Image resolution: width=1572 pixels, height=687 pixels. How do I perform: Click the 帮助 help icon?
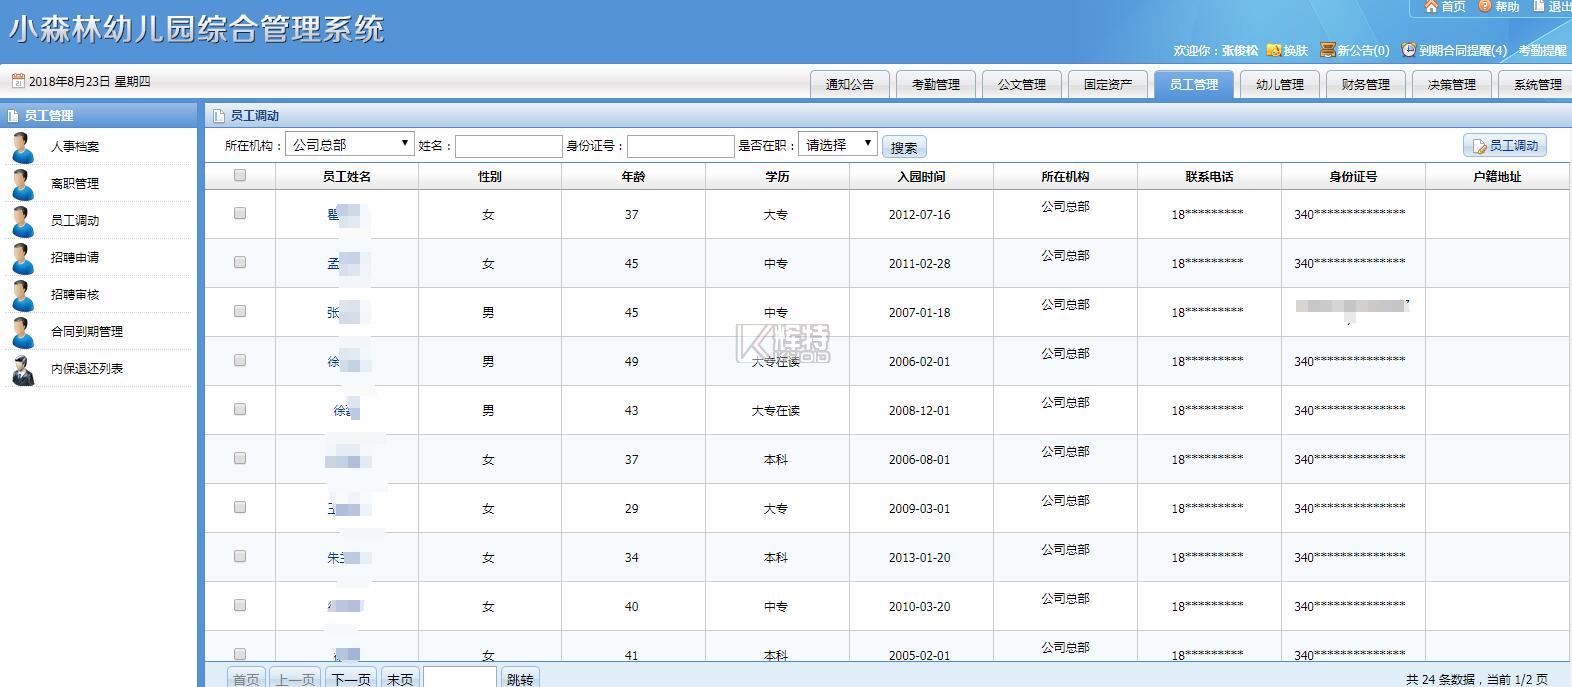point(1485,7)
